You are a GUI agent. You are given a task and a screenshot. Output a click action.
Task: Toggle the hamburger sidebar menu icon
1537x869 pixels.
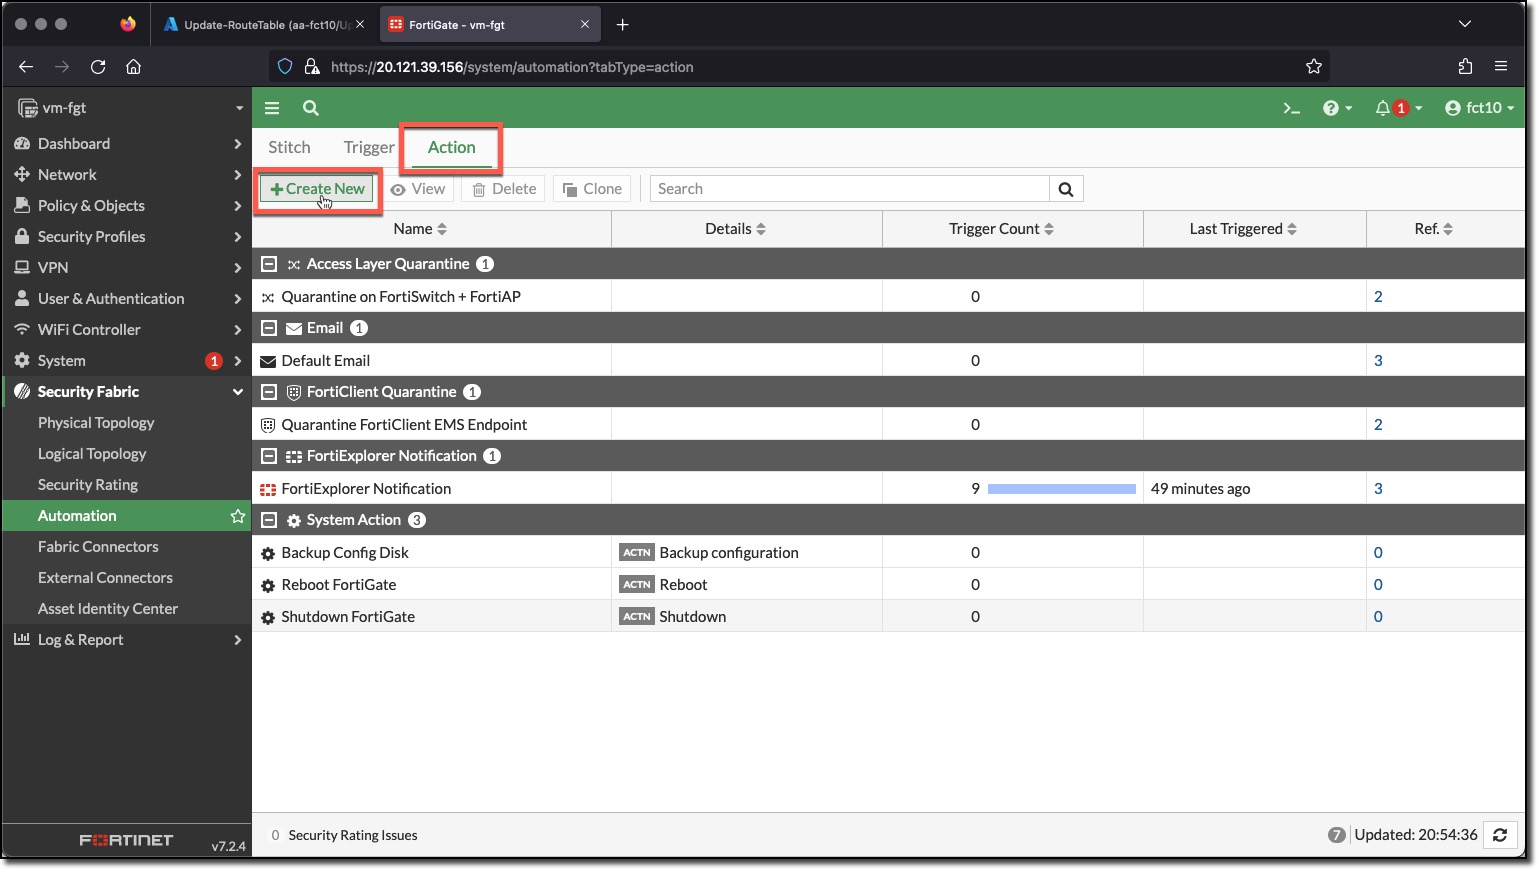pyautogui.click(x=272, y=108)
